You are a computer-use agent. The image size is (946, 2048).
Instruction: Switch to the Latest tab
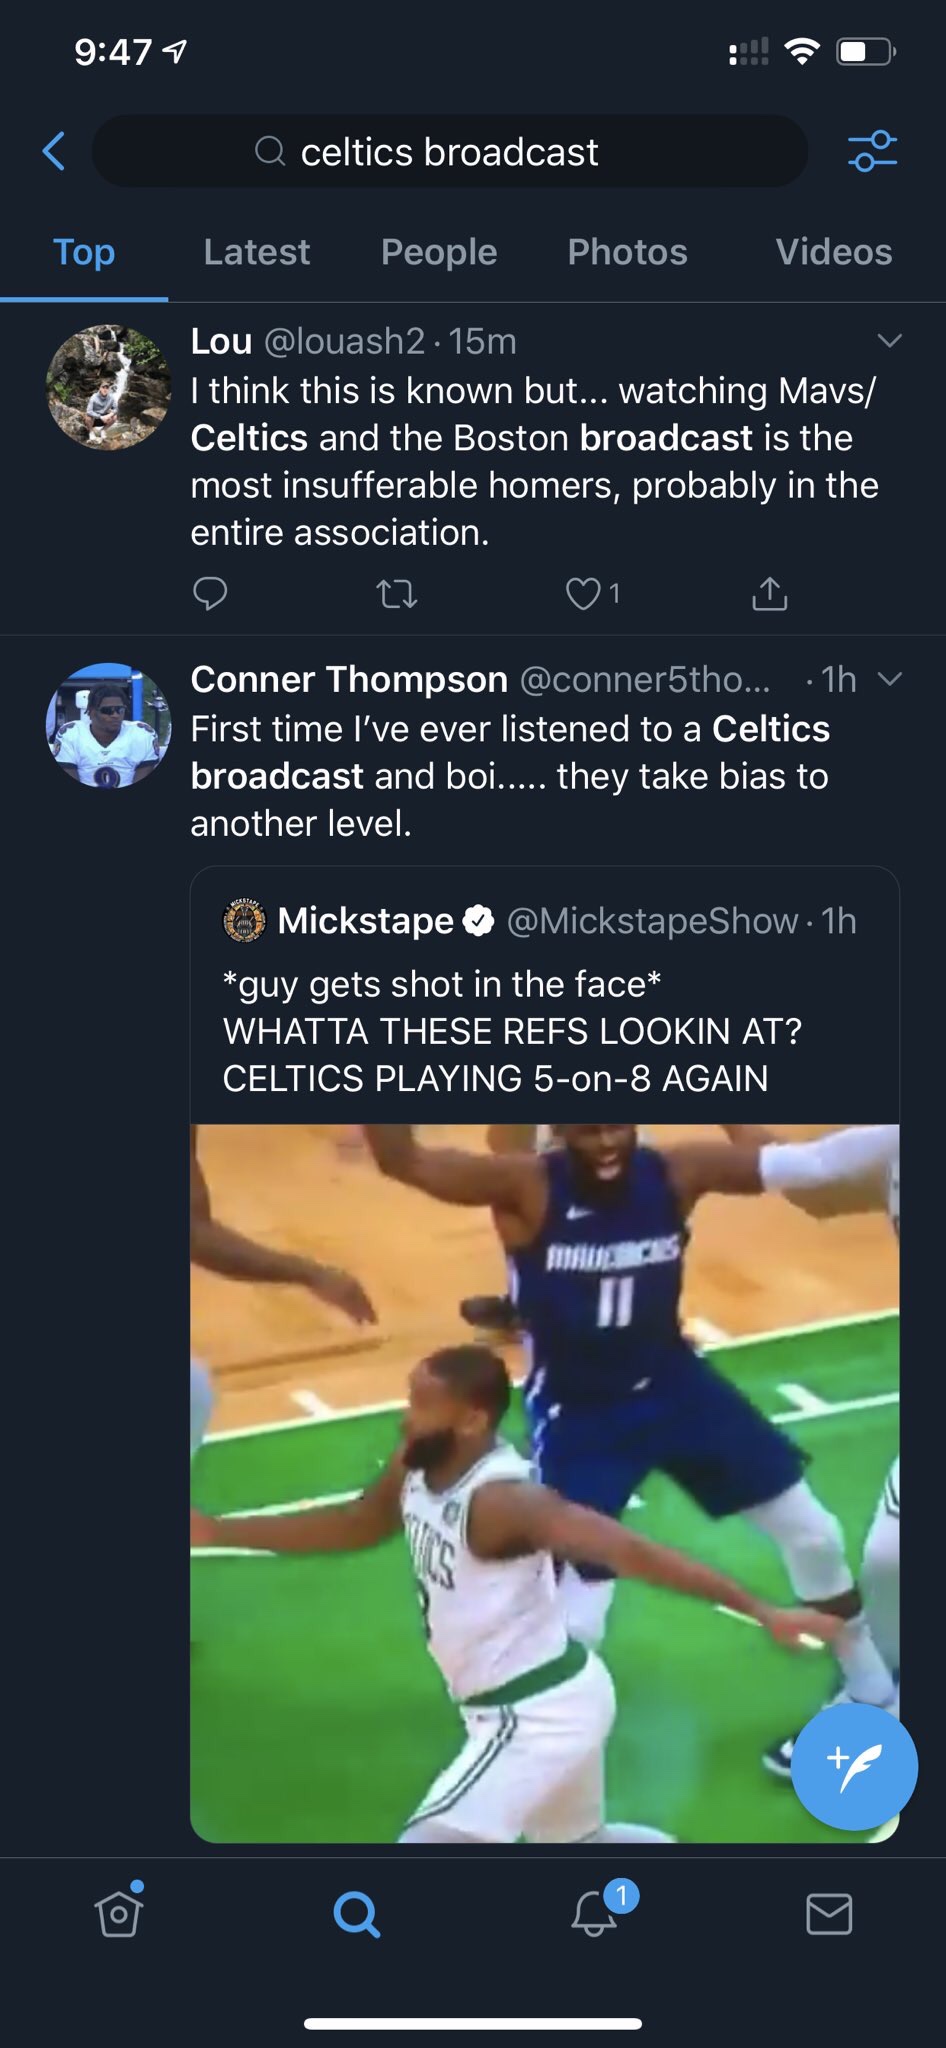[x=256, y=252]
